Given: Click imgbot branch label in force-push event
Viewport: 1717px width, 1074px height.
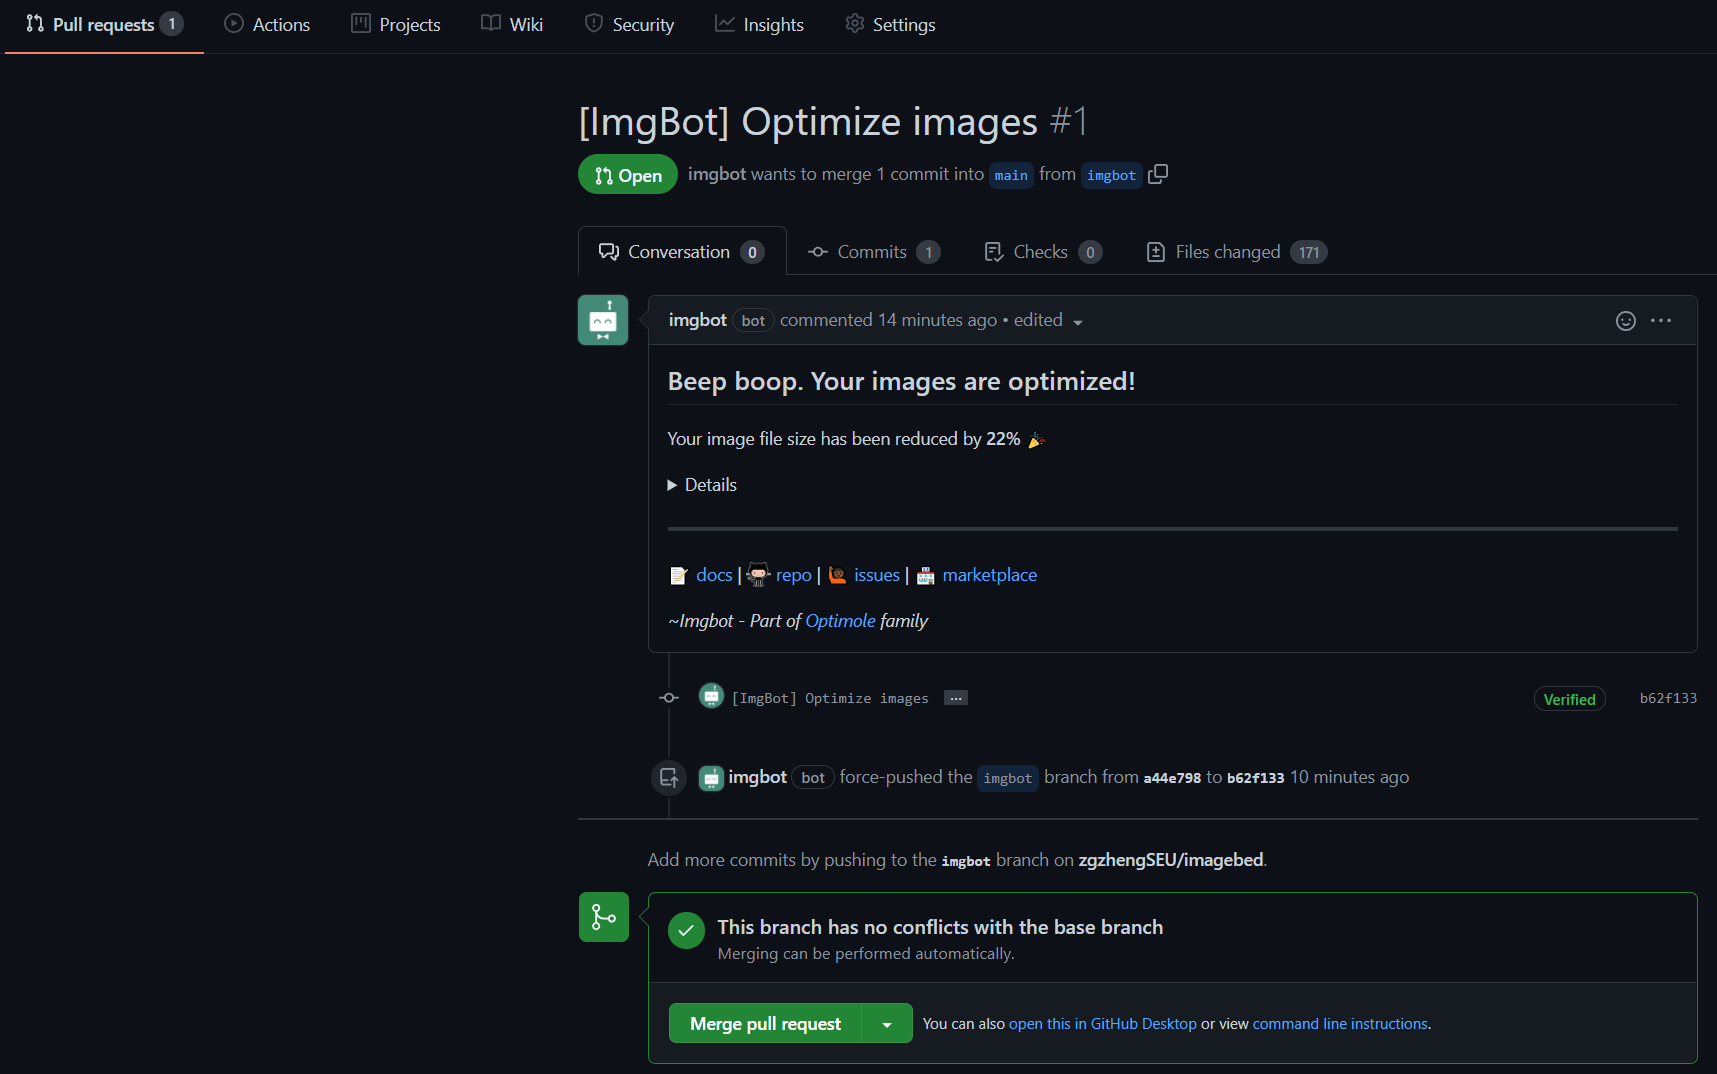Looking at the screenshot, I should pos(1007,778).
